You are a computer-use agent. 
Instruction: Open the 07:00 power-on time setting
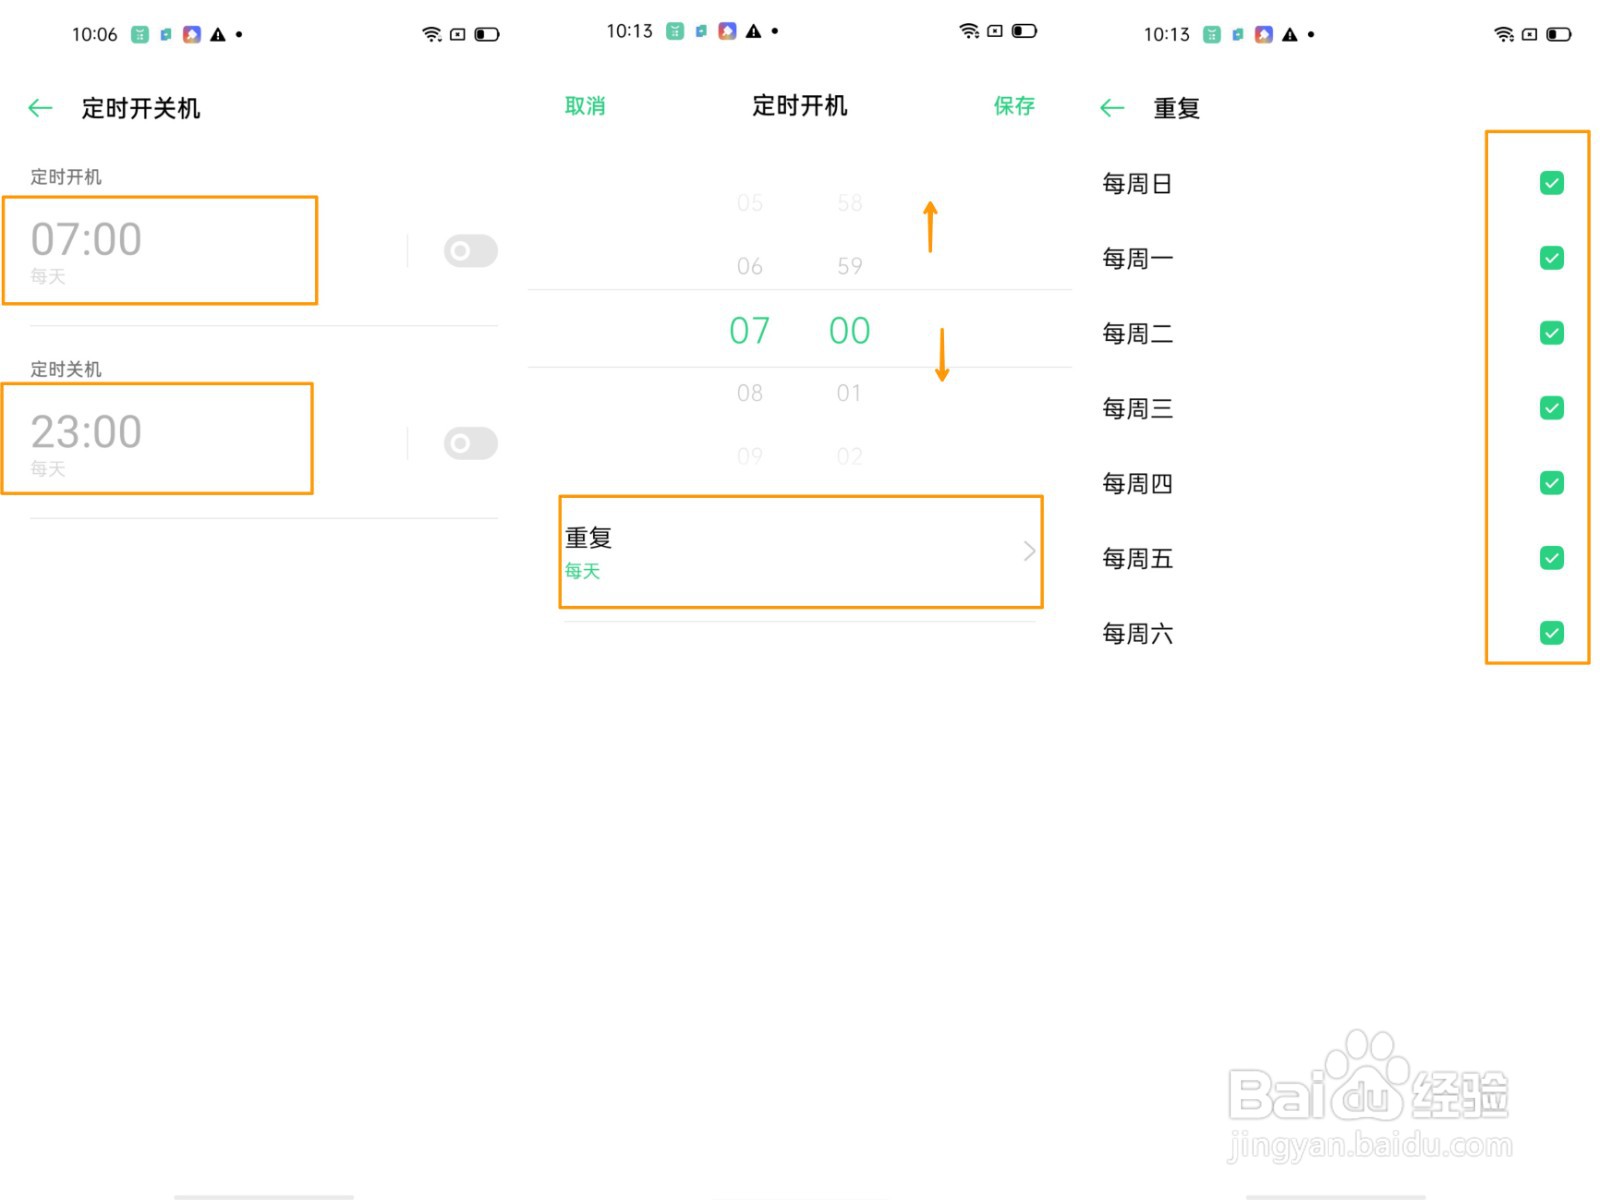(x=160, y=250)
